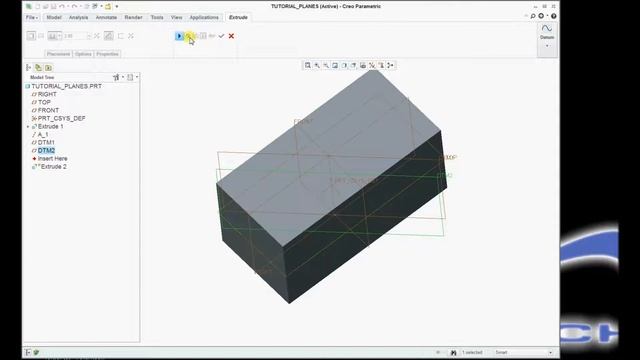This screenshot has width=640, height=360.
Task: Switch to the Model ribbon tab
Action: pos(54,18)
